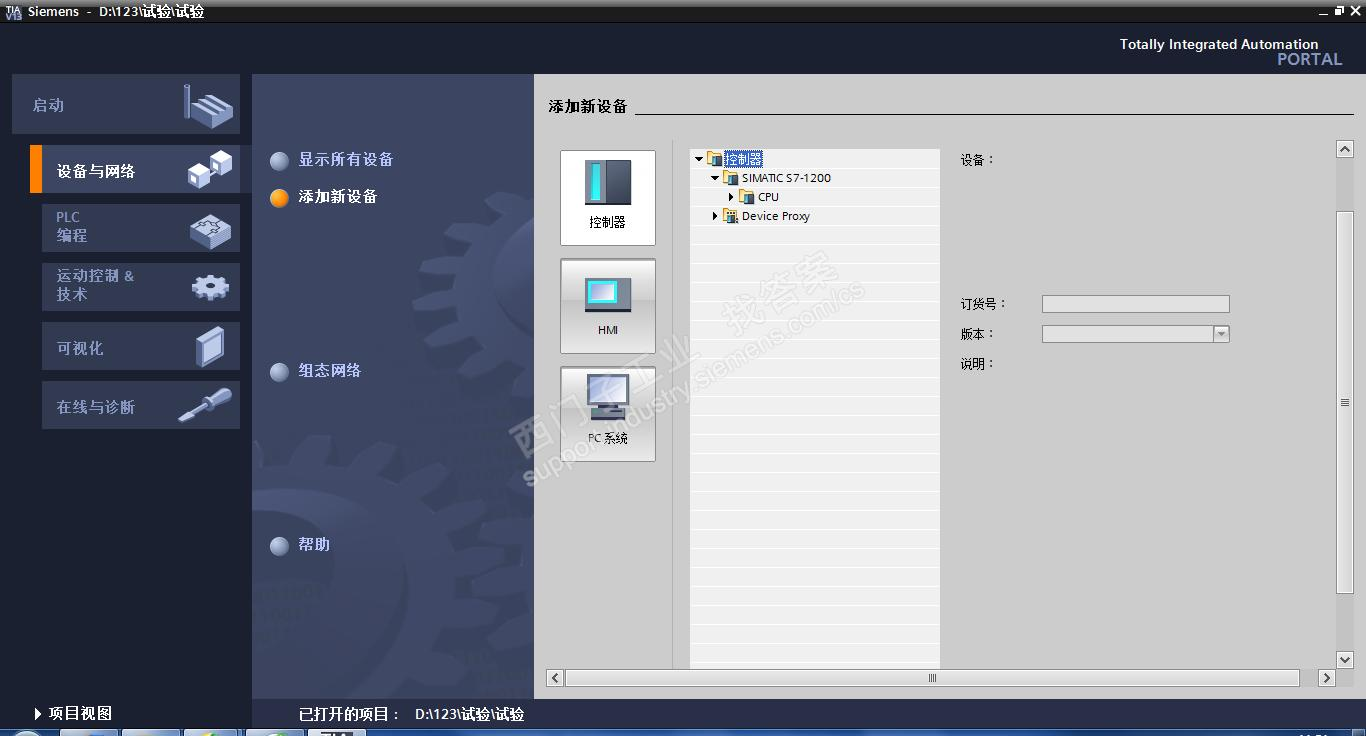
Task: Click the vertical scrollbar thumb
Action: (1345, 402)
